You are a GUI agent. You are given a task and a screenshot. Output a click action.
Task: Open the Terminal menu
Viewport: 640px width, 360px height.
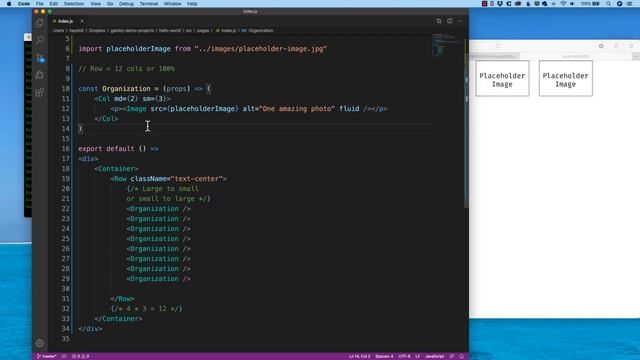coord(149,4)
